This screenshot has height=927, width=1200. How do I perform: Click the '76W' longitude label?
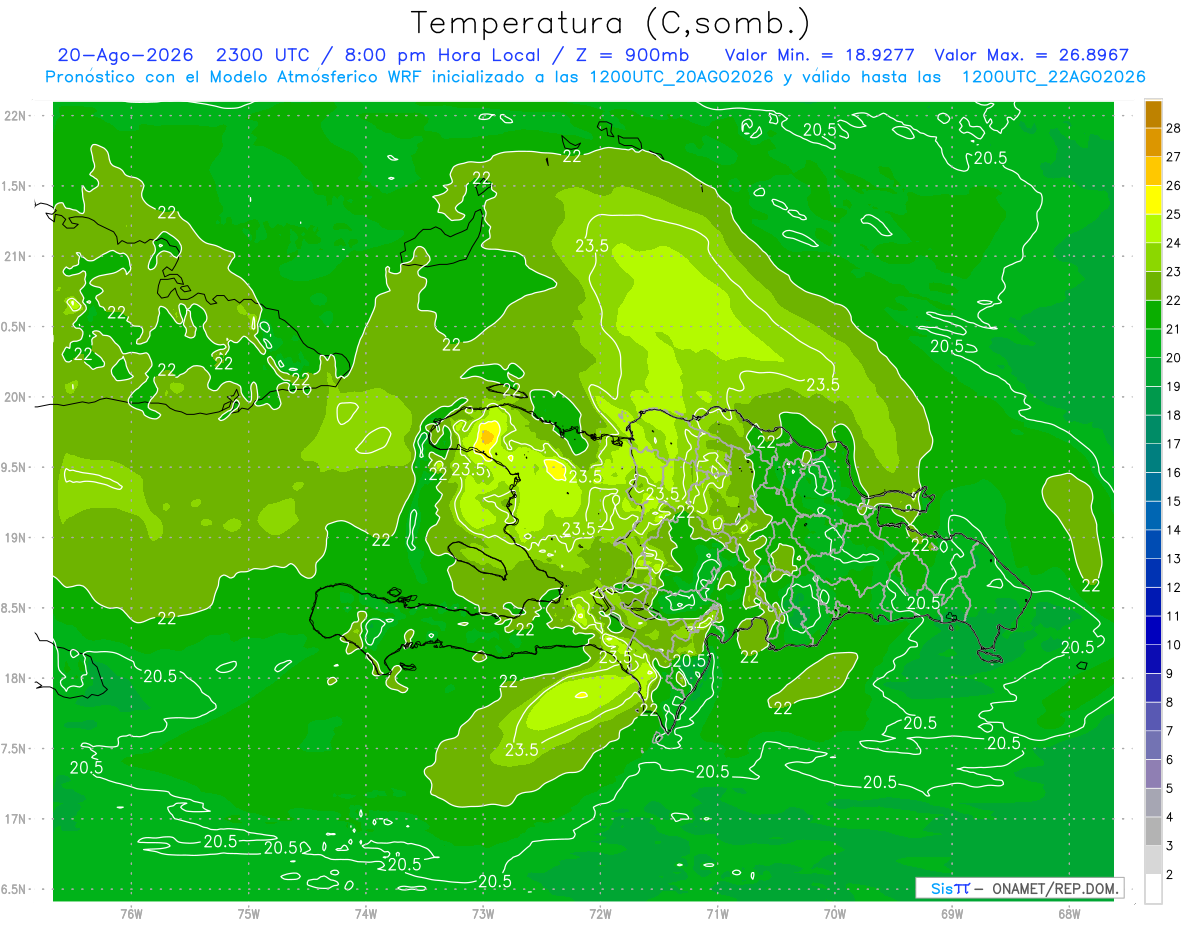point(131,913)
